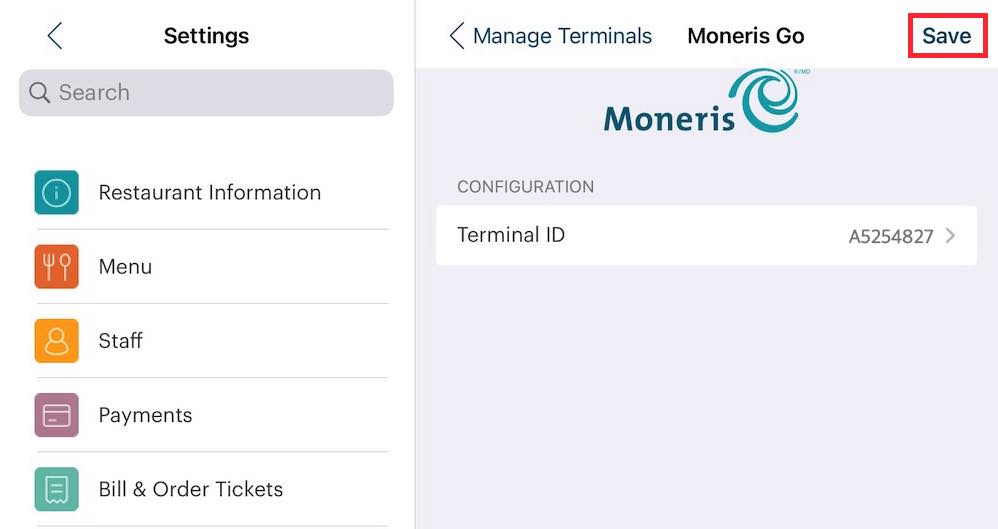Click the orange Menu fork icon
The width and height of the screenshot is (998, 529).
[57, 267]
